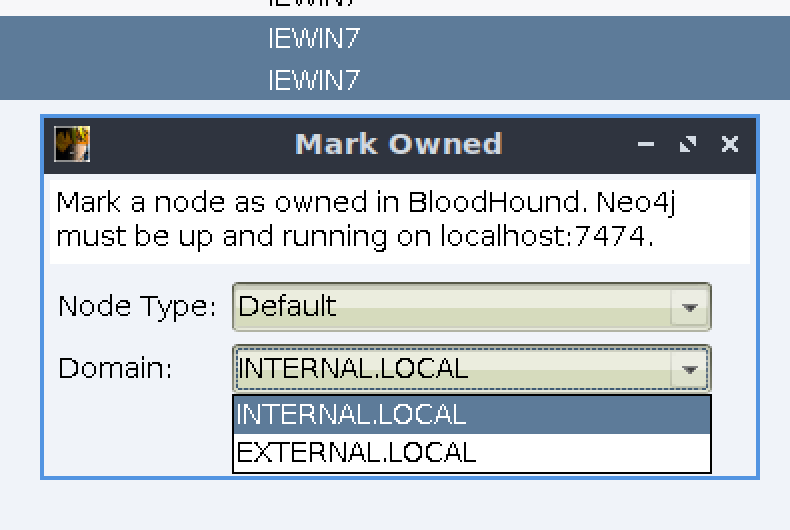Minimize the Mark Owned dialog
Viewport: 790px width, 530px height.
coord(646,144)
